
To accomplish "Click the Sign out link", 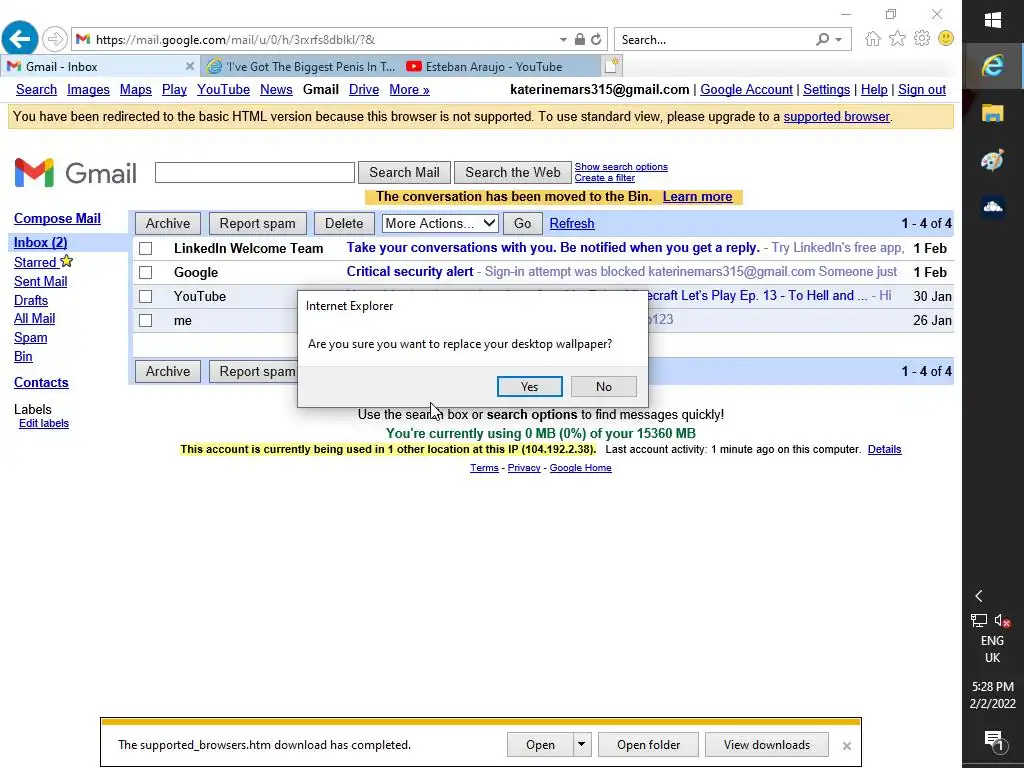I will pos(922,89).
